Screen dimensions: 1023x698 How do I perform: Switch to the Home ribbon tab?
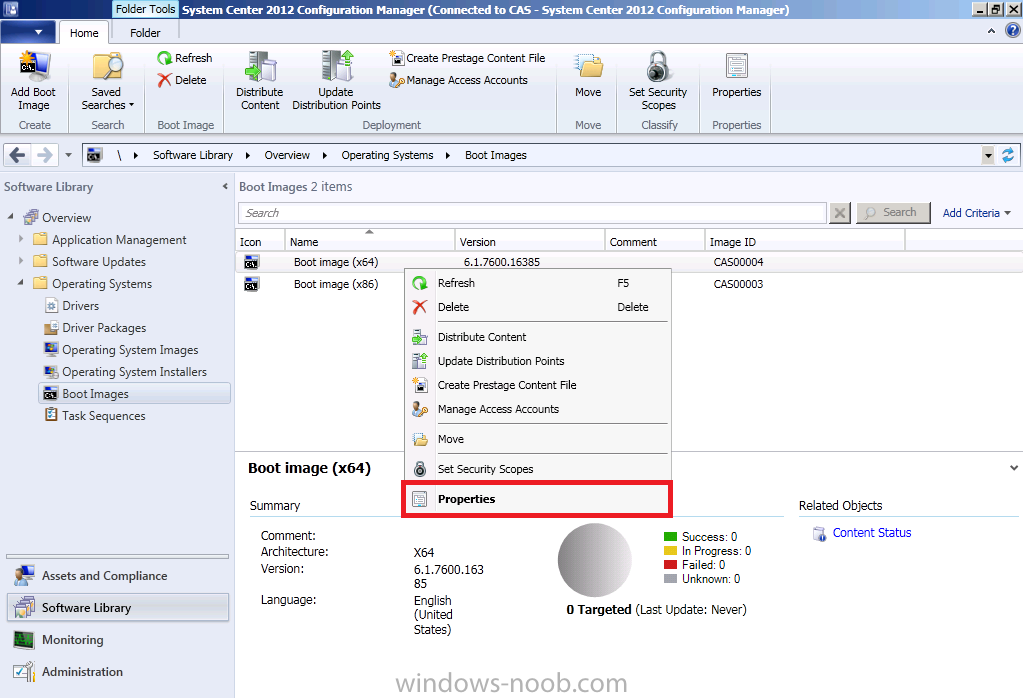pyautogui.click(x=84, y=33)
